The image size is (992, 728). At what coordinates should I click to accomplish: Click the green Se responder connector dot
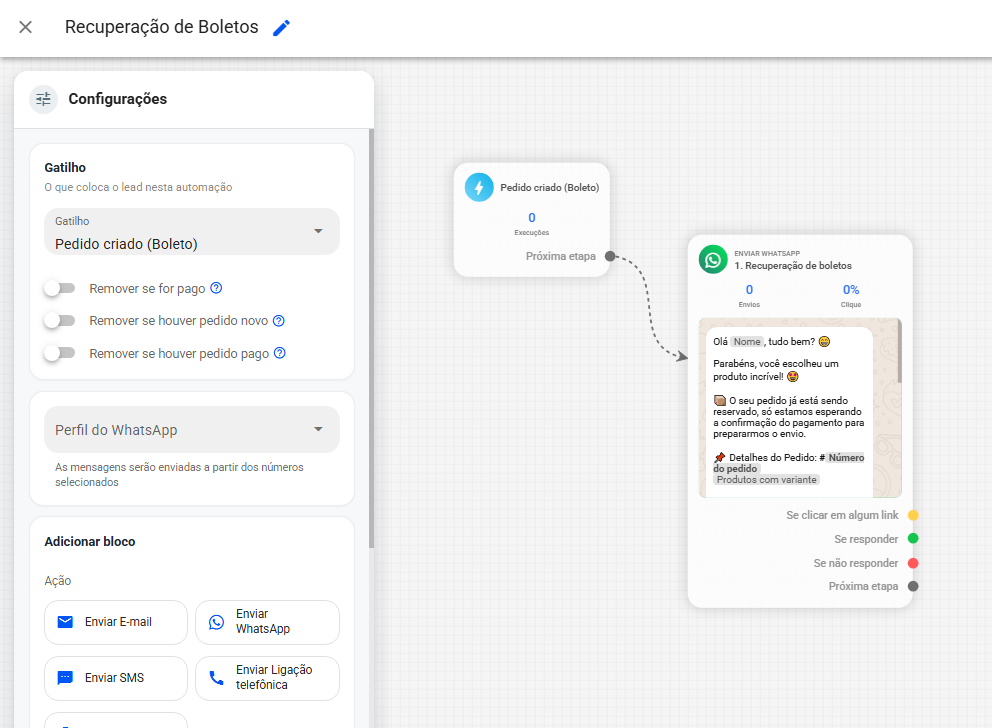[x=913, y=539]
